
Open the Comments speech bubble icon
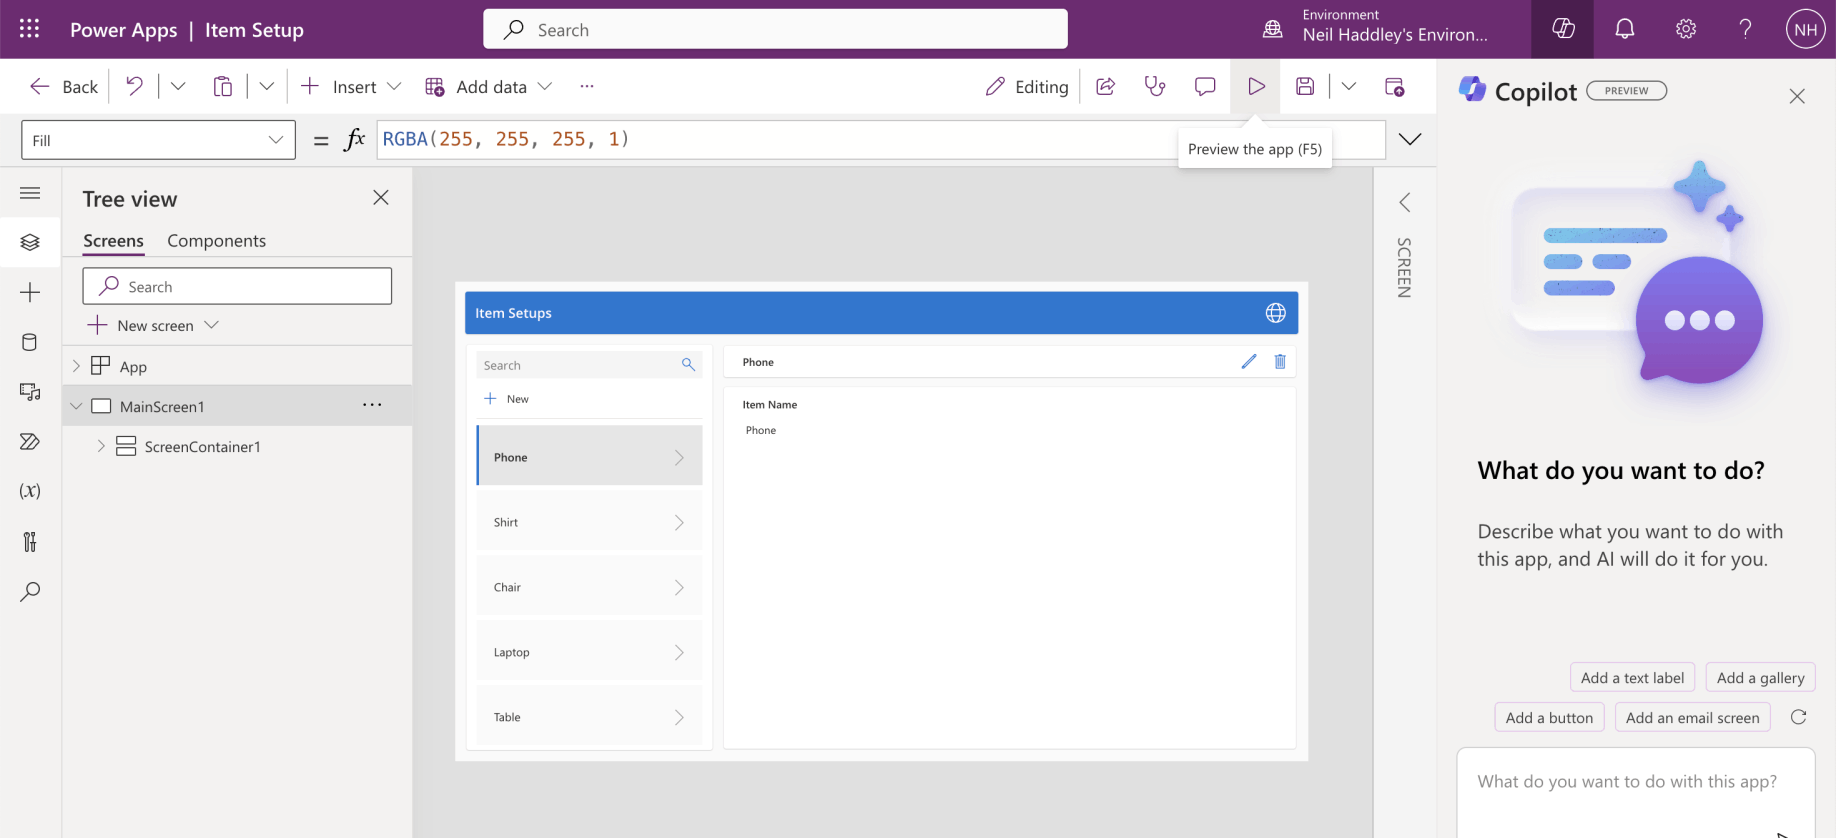click(1205, 87)
